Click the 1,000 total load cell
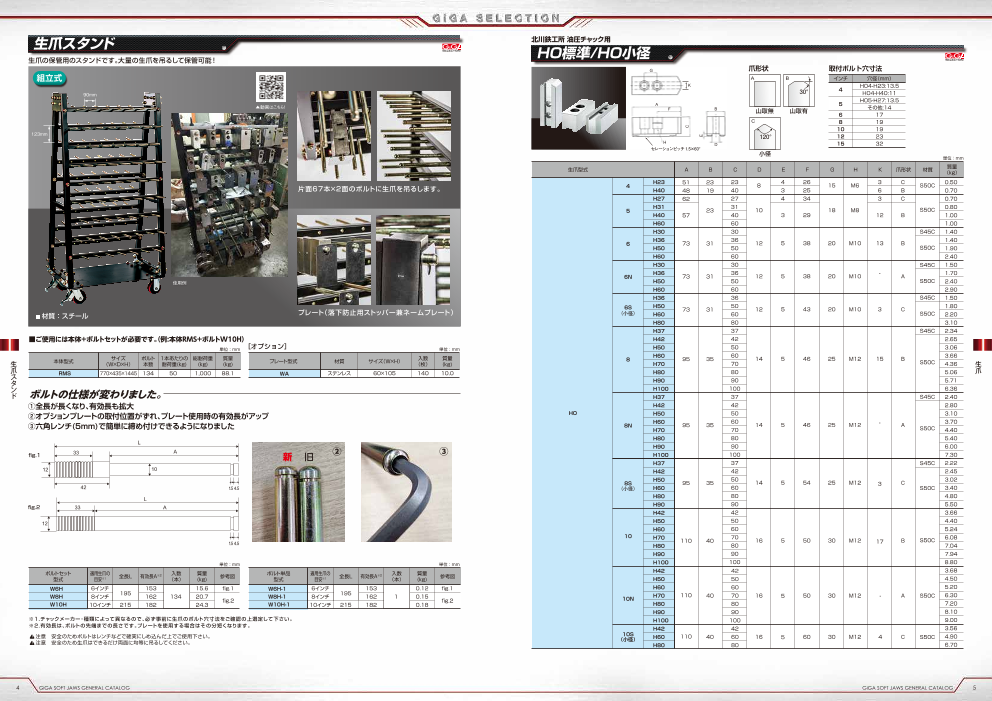The image size is (992, 701). pos(203,373)
